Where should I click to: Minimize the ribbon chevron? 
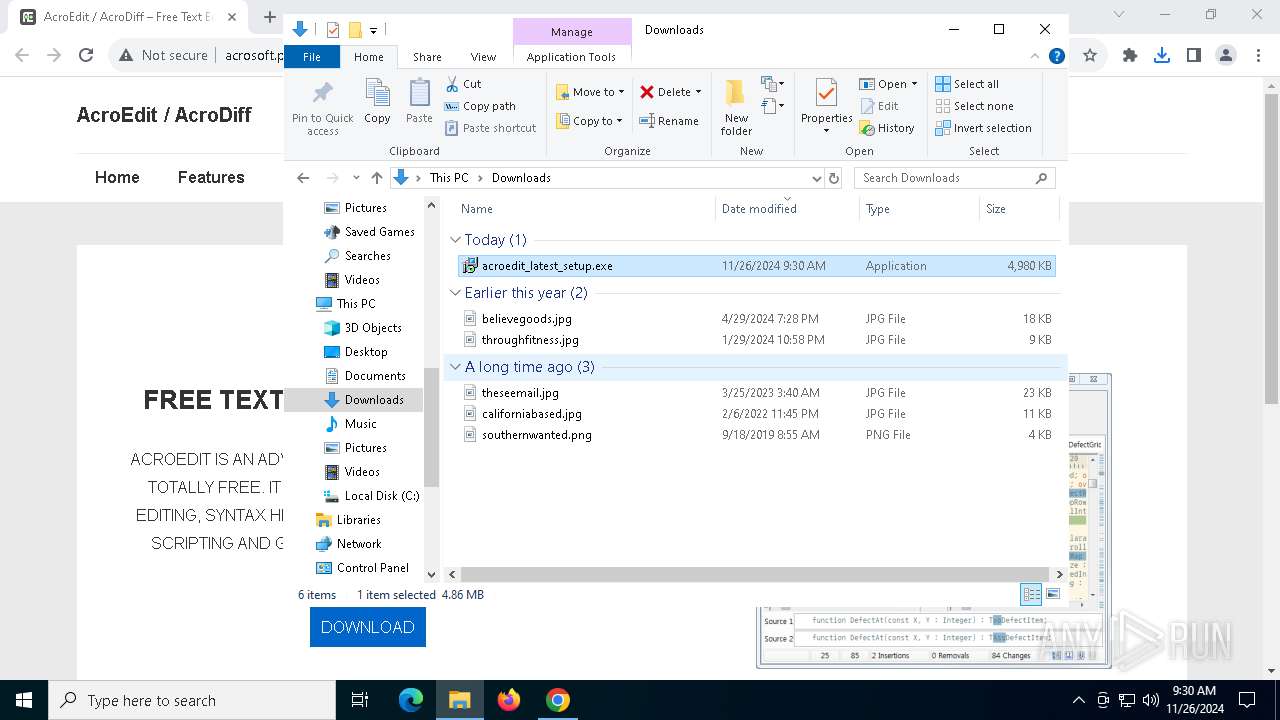point(1036,57)
